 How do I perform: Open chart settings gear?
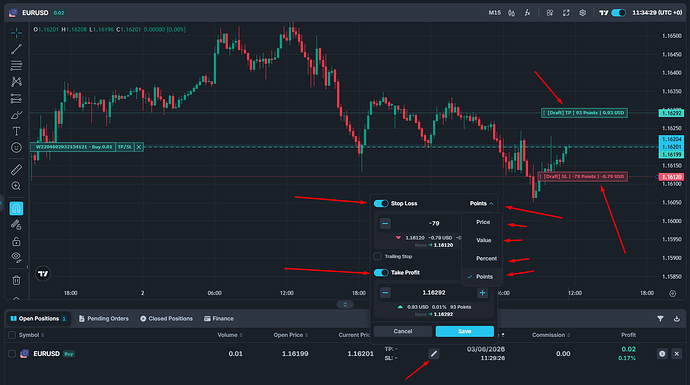pyautogui.click(x=582, y=13)
